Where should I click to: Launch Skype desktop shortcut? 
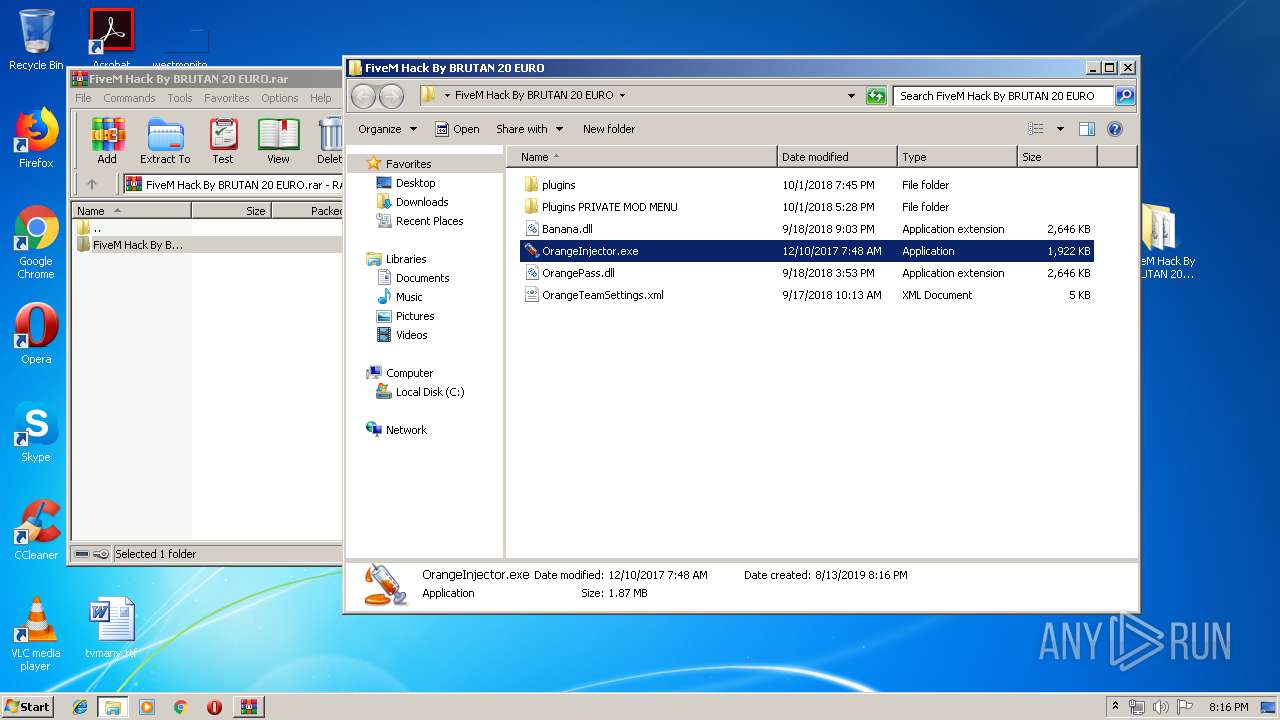point(36,433)
